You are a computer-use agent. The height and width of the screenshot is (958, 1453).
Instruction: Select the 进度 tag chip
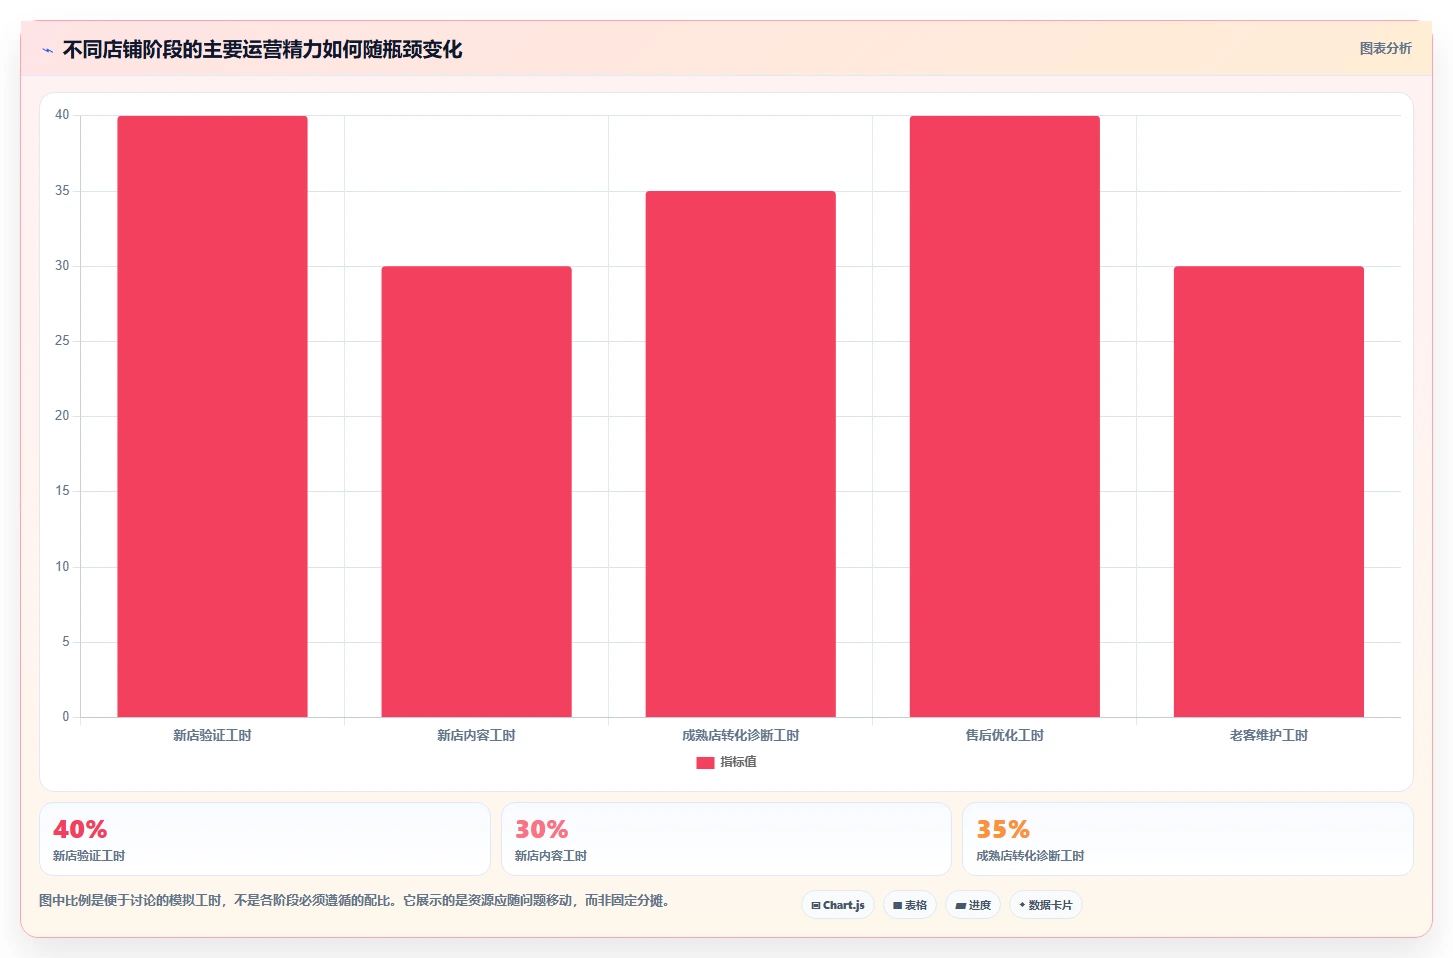(x=973, y=905)
